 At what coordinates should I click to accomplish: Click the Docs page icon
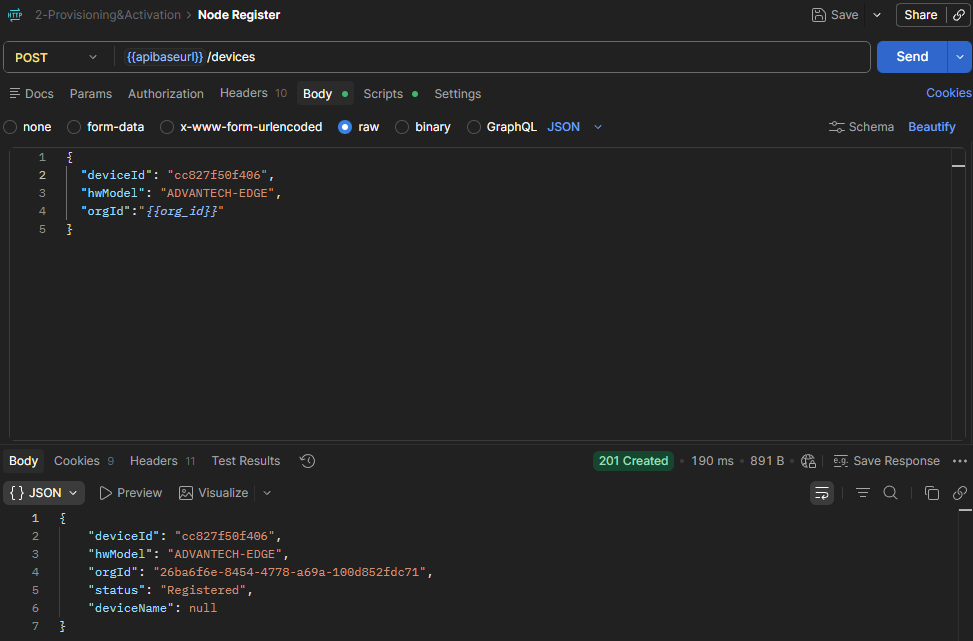pos(14,93)
